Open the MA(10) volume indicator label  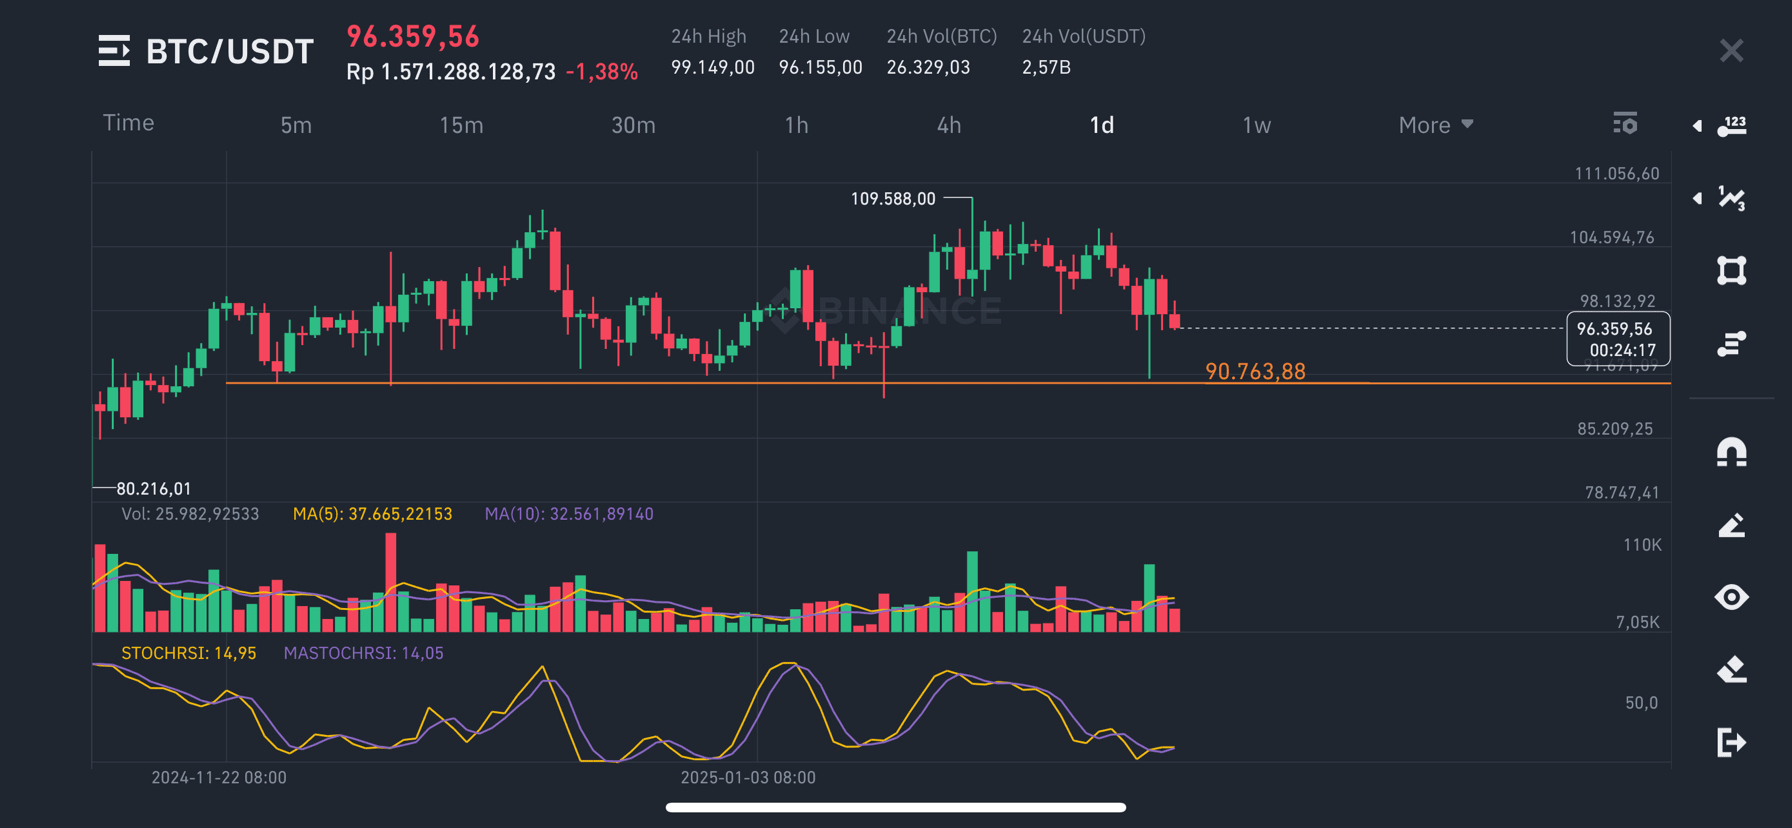[569, 514]
